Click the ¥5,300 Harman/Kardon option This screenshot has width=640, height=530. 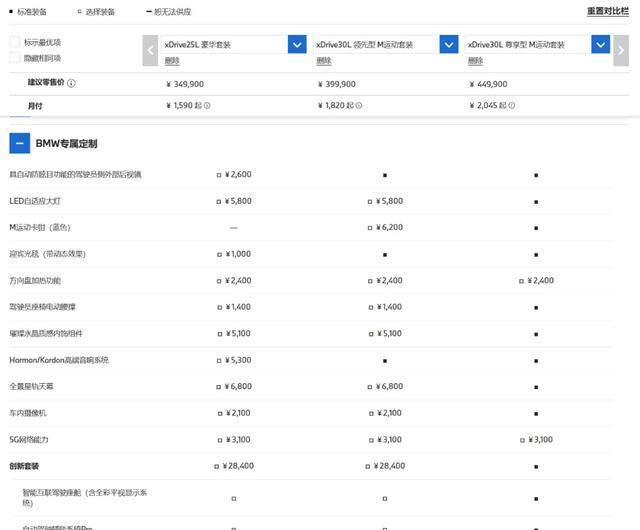click(234, 360)
